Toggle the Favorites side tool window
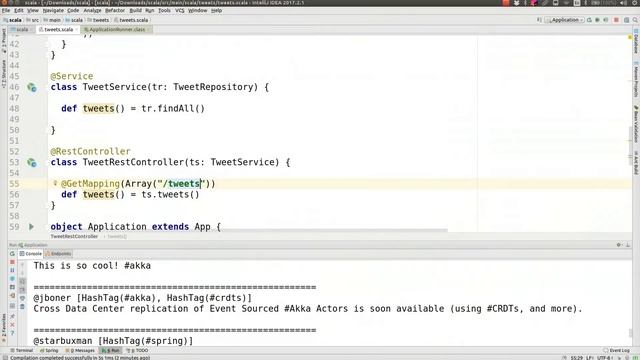The width and height of the screenshot is (640, 360). (4, 327)
